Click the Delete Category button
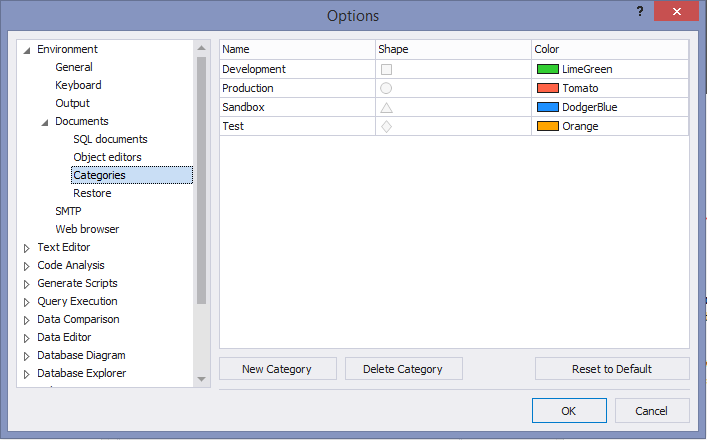707x440 pixels. (x=403, y=369)
